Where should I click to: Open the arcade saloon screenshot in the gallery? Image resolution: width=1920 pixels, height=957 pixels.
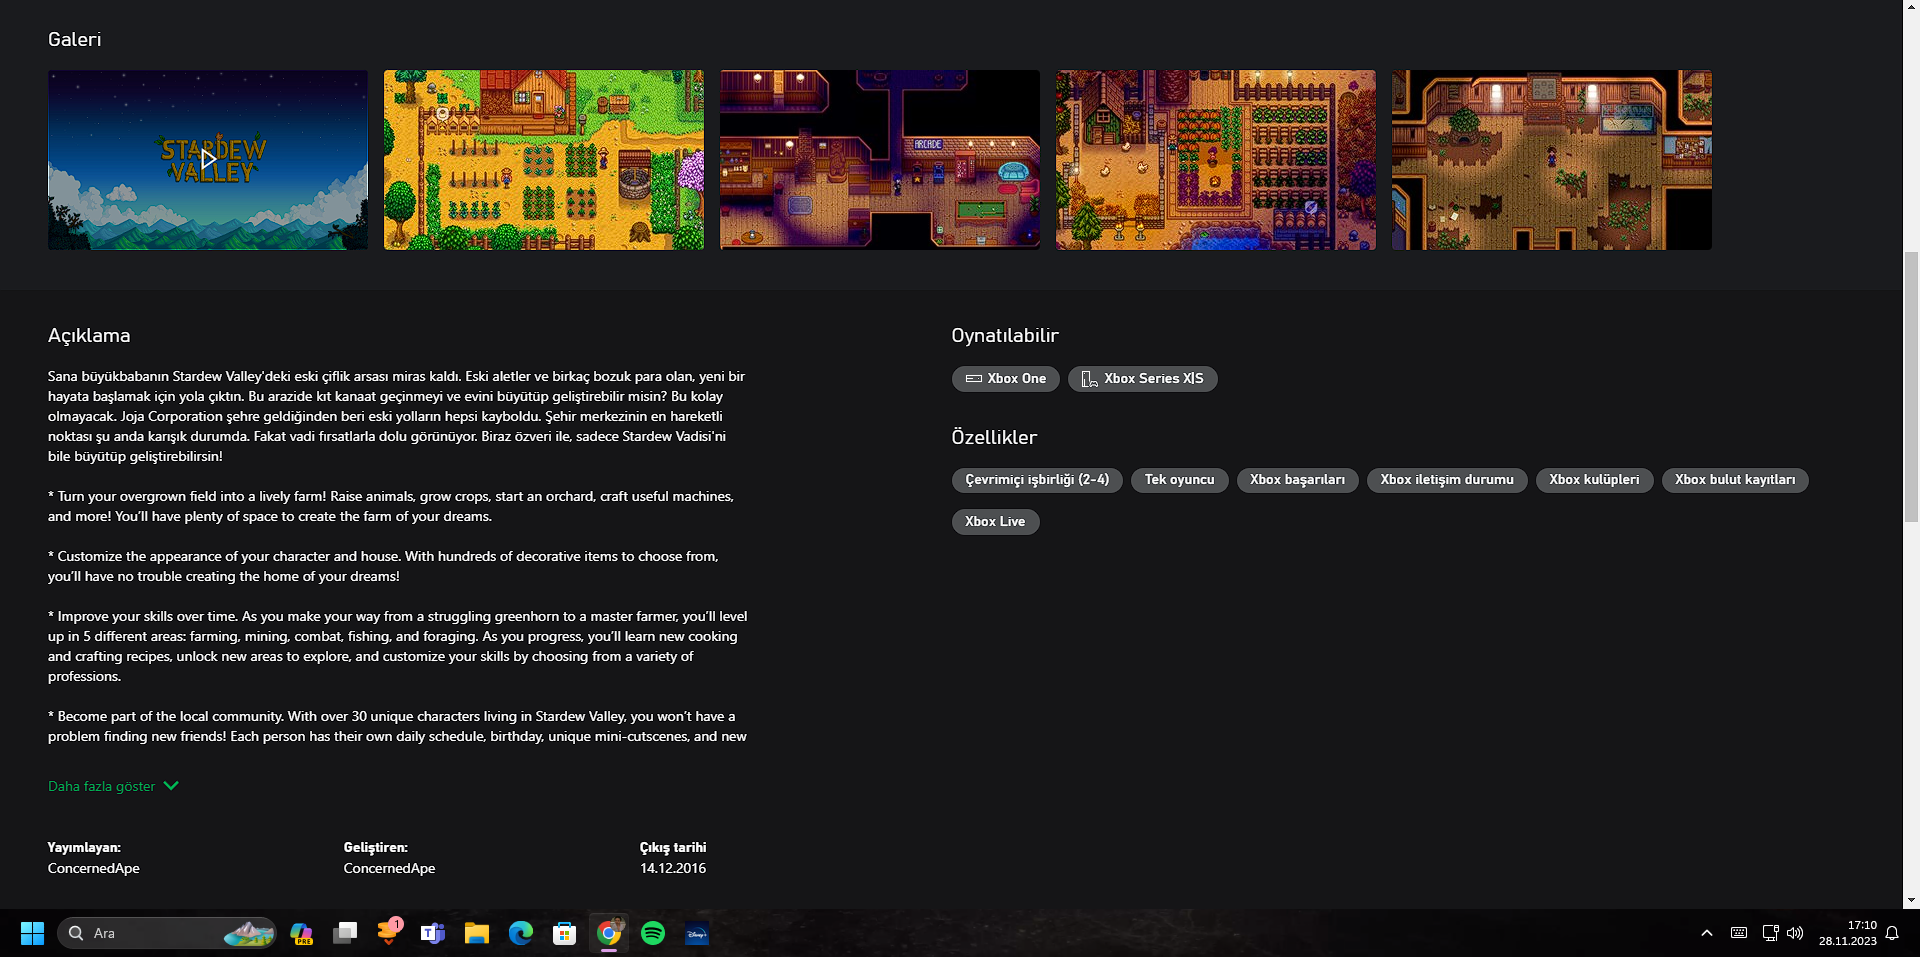point(880,160)
